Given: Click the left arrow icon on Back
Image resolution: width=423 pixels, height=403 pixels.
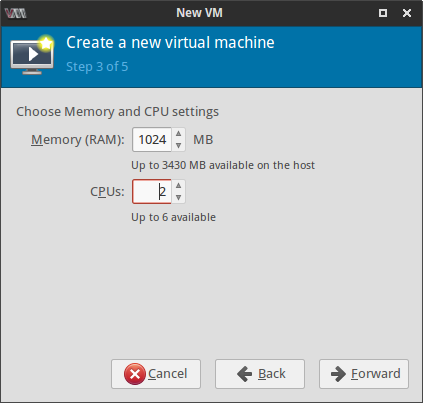Looking at the screenshot, I should (x=245, y=374).
